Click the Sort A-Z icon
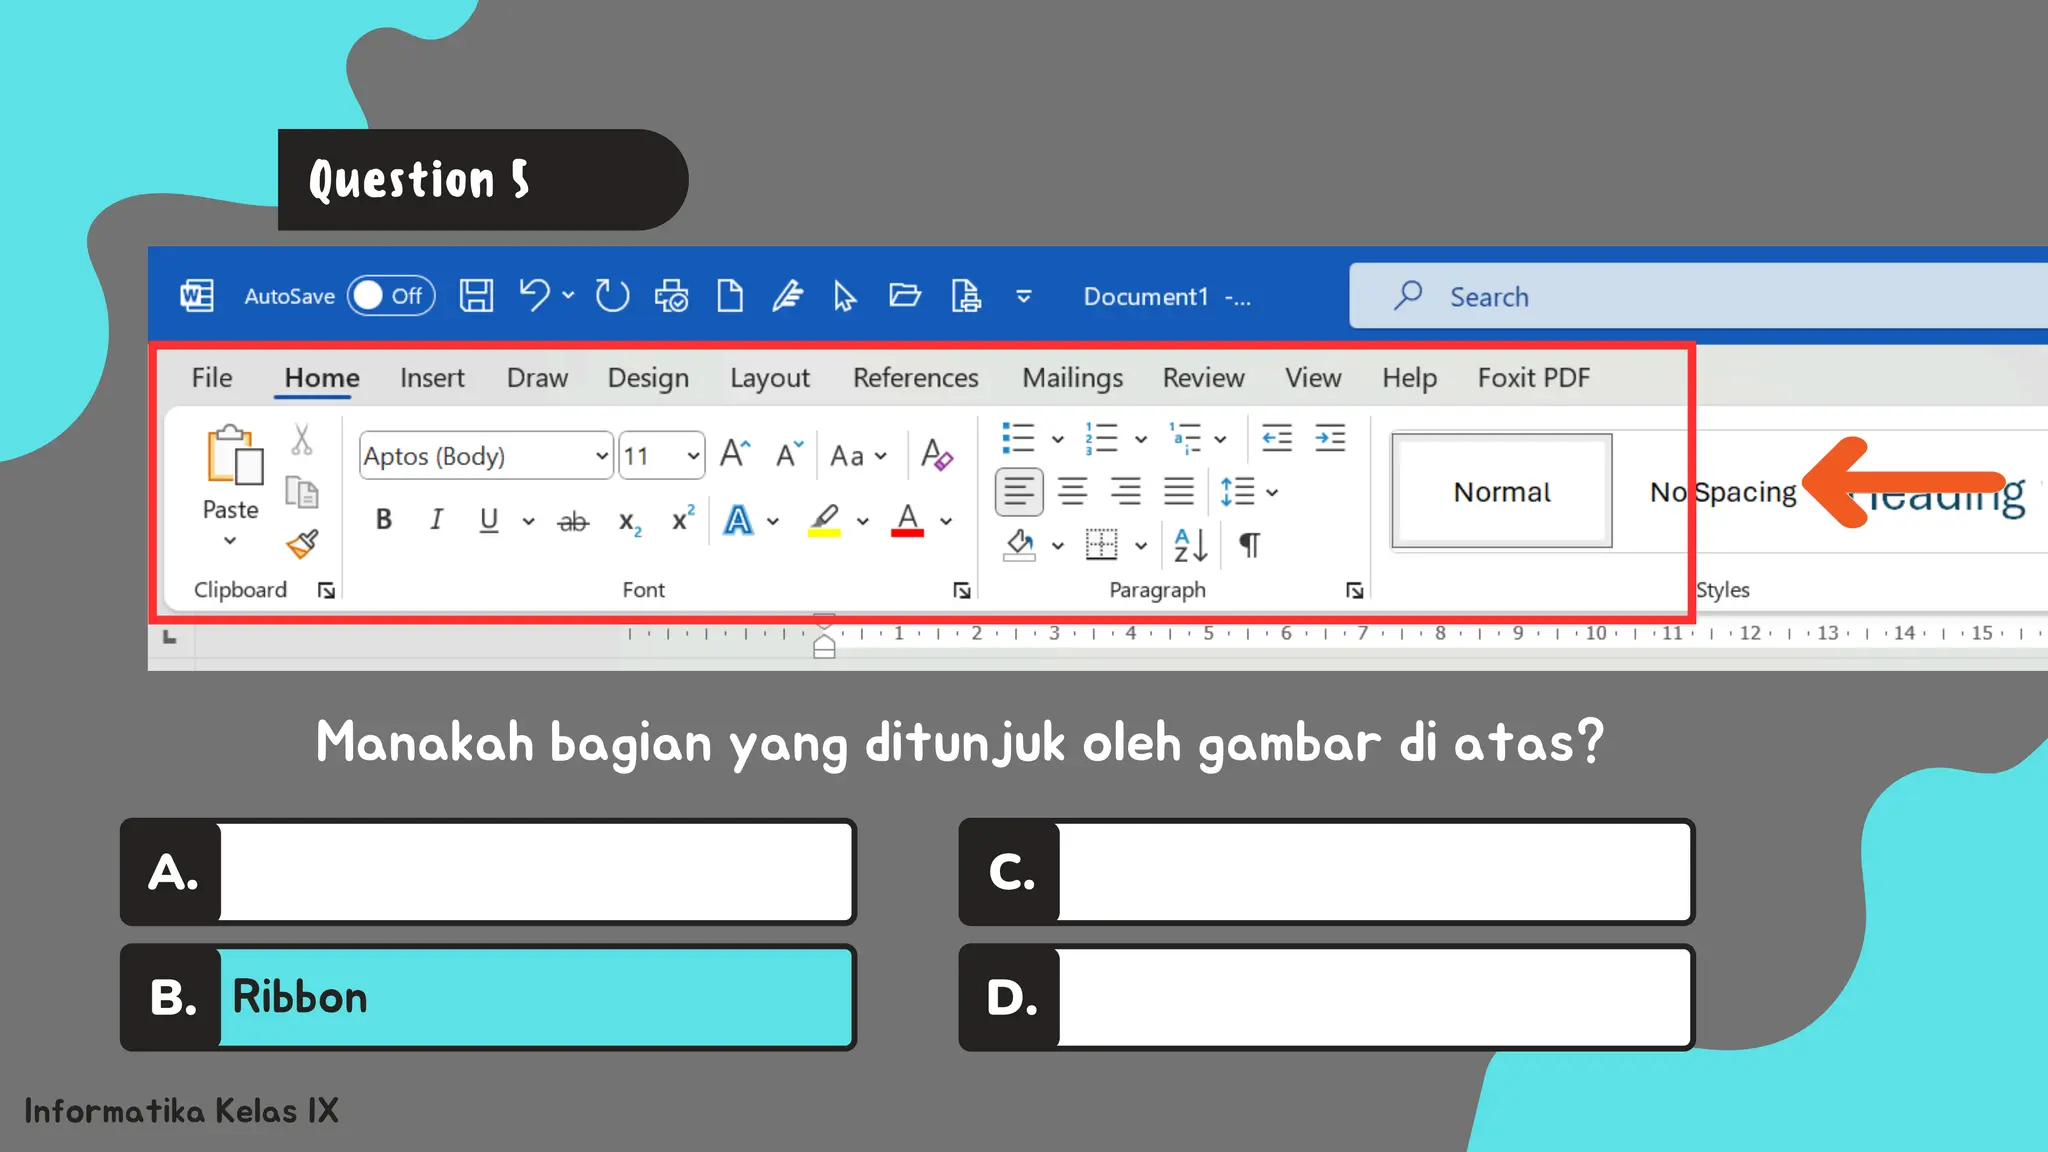Viewport: 2048px width, 1152px height. tap(1191, 545)
